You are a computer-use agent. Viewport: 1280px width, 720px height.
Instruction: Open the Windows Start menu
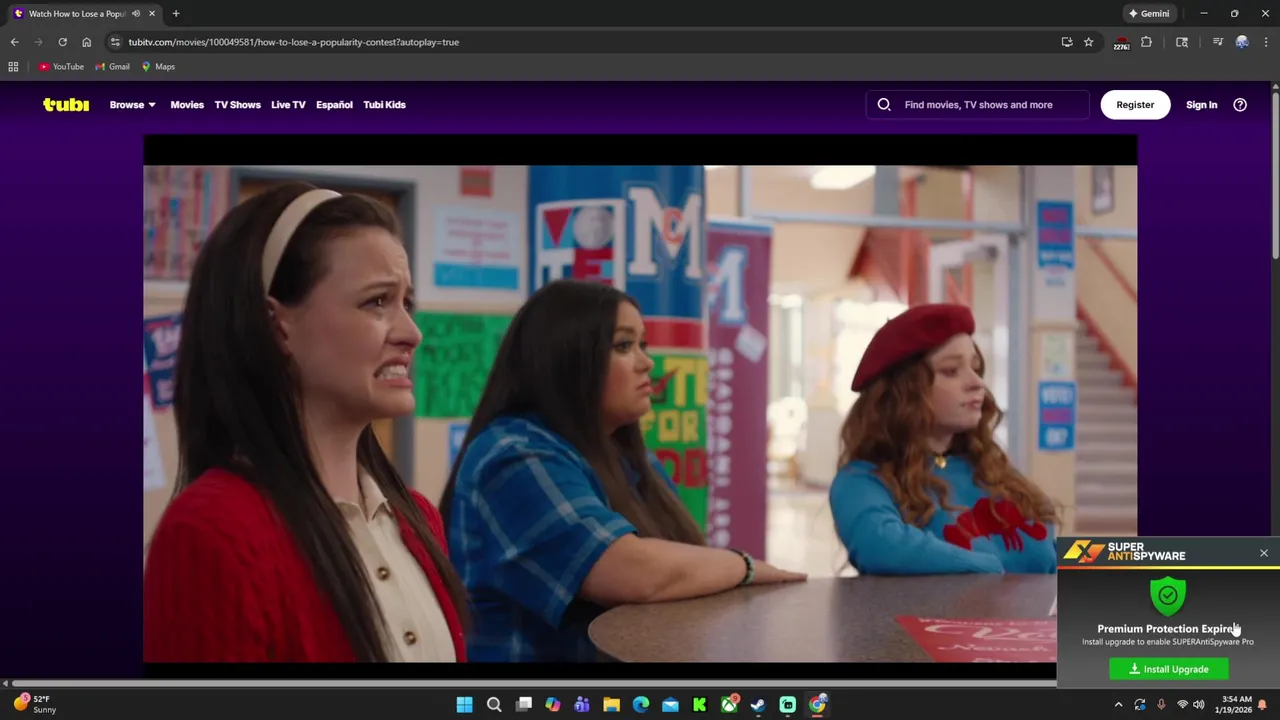point(464,705)
